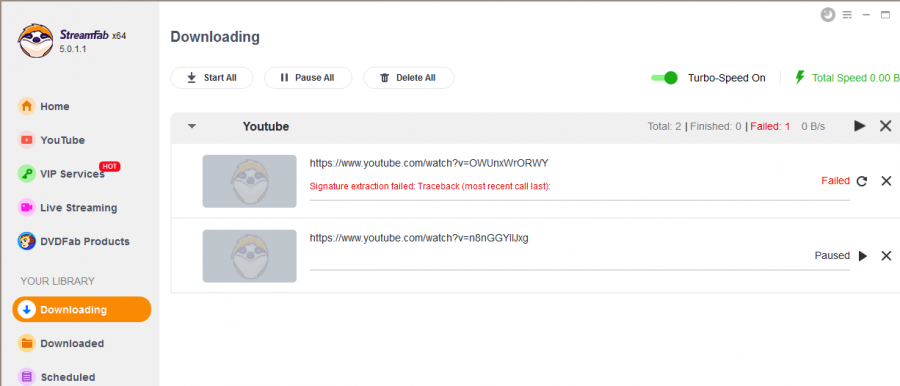Click progress bar of failed OWUnxWrORWY download

tap(580, 200)
